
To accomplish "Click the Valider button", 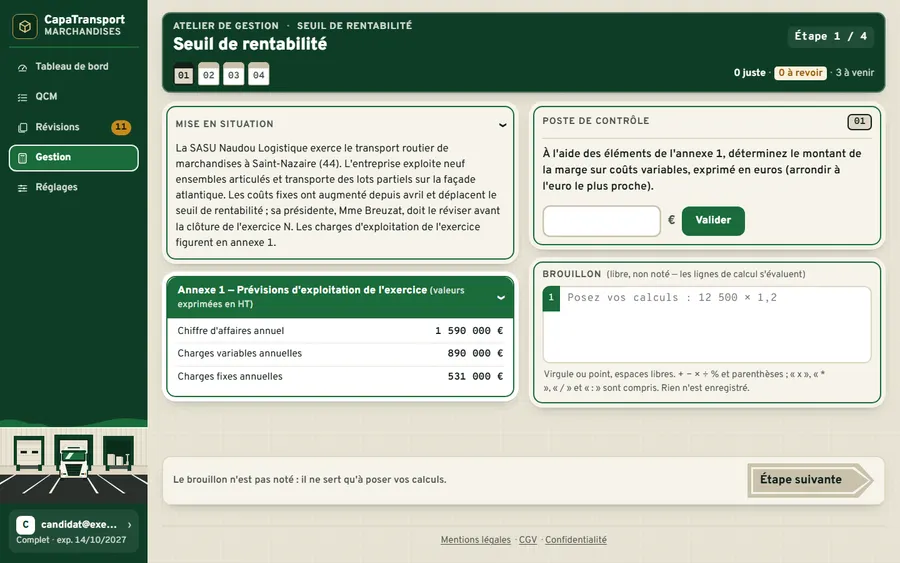I will [x=713, y=220].
